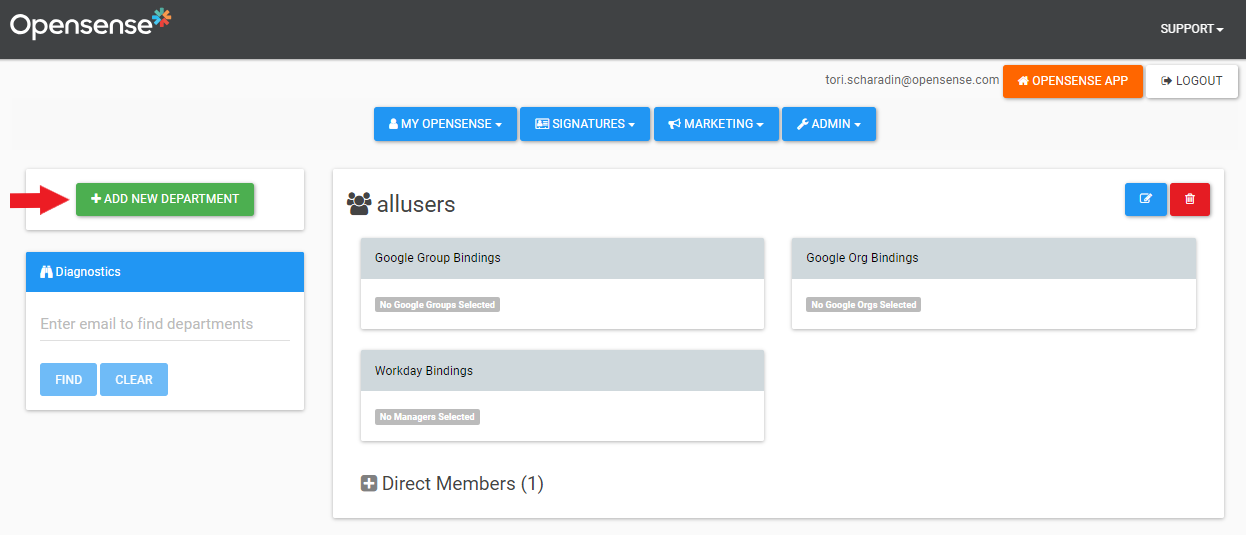The width and height of the screenshot is (1246, 535).
Task: Click ADD NEW DEPARTMENT button
Action: [x=165, y=199]
